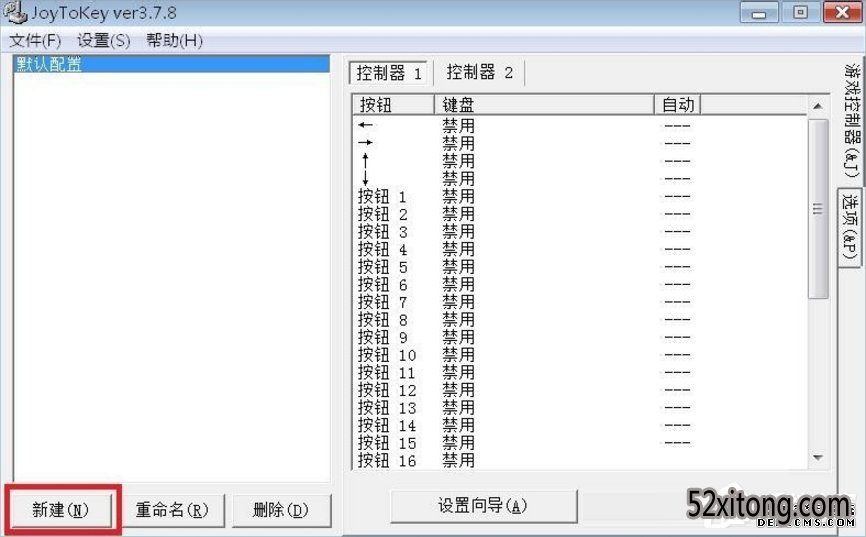The height and width of the screenshot is (537, 866).
Task: Click the 设置向导(A) button
Action: (x=483, y=506)
